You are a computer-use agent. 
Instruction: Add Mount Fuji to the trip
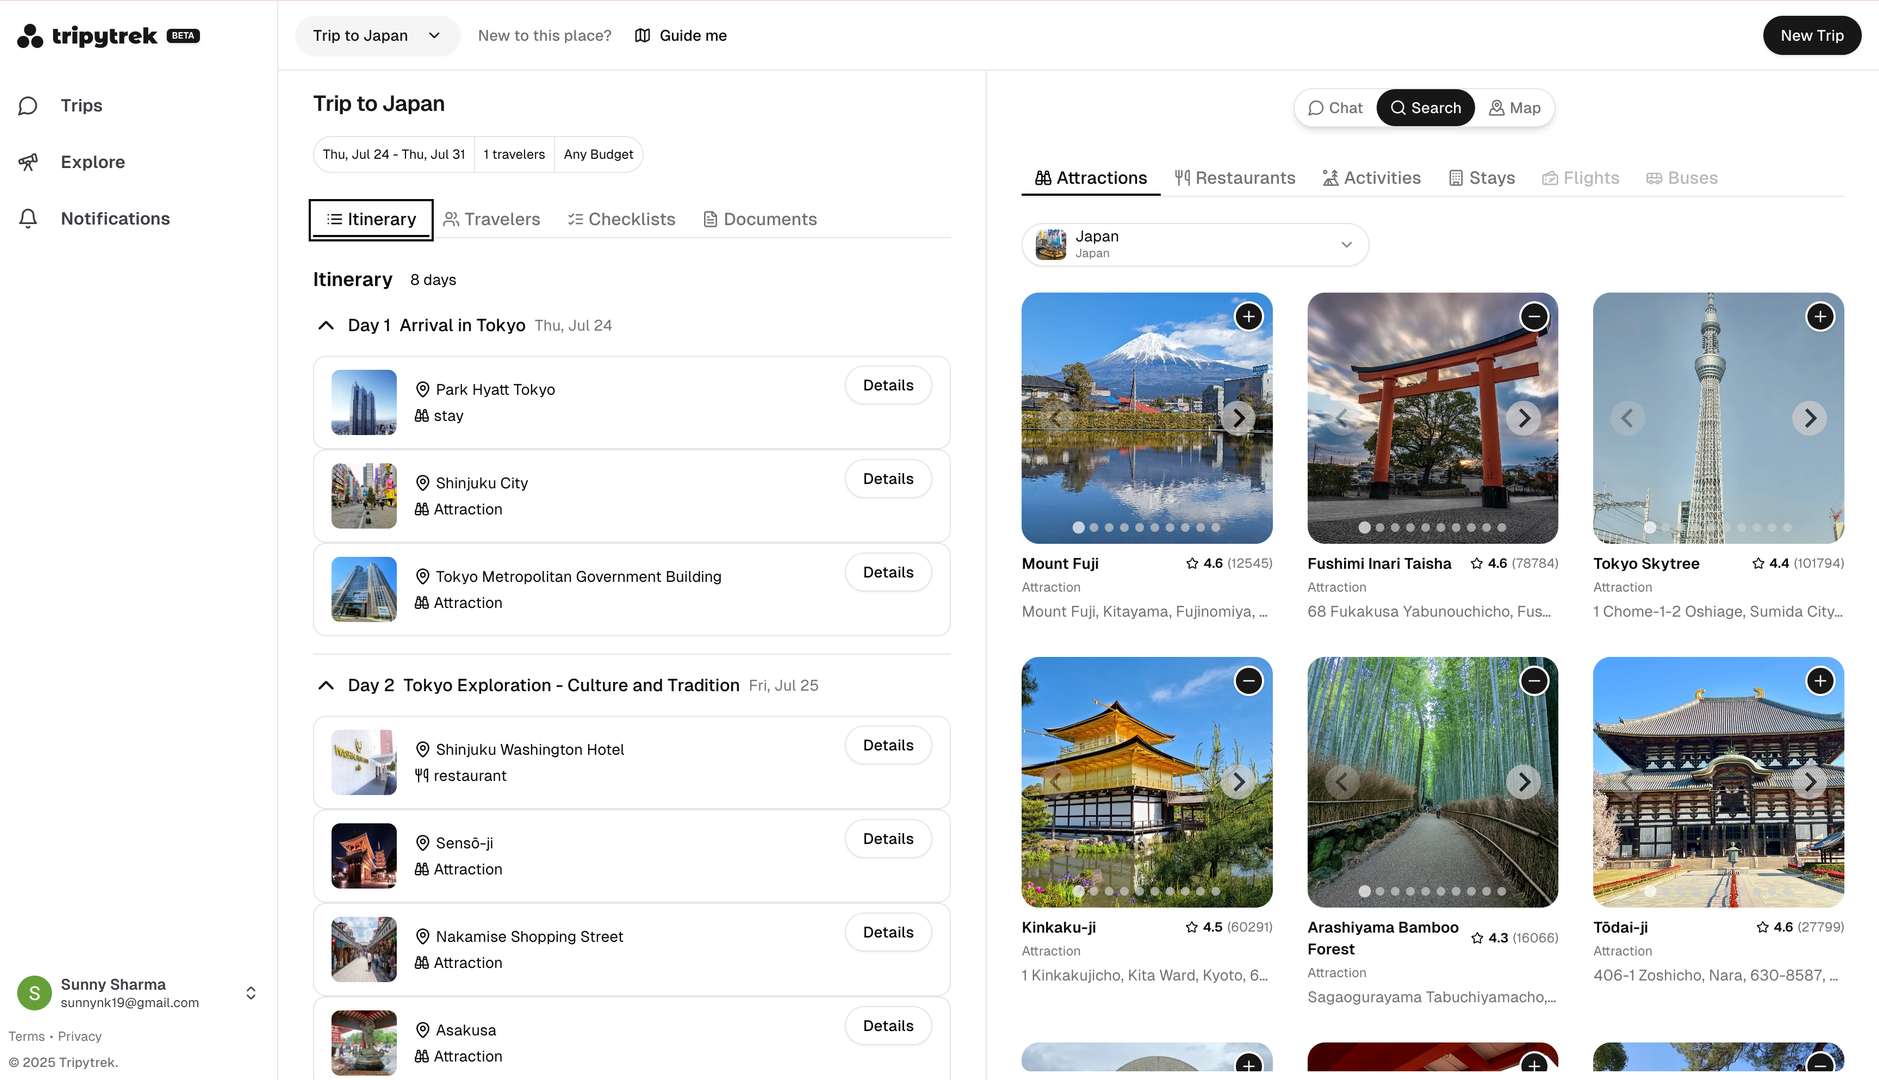pyautogui.click(x=1248, y=317)
